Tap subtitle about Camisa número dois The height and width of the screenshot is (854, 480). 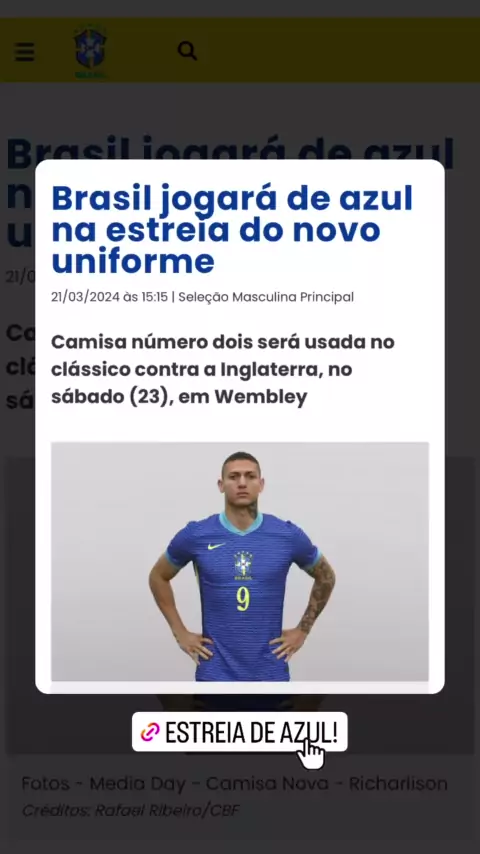coord(223,370)
